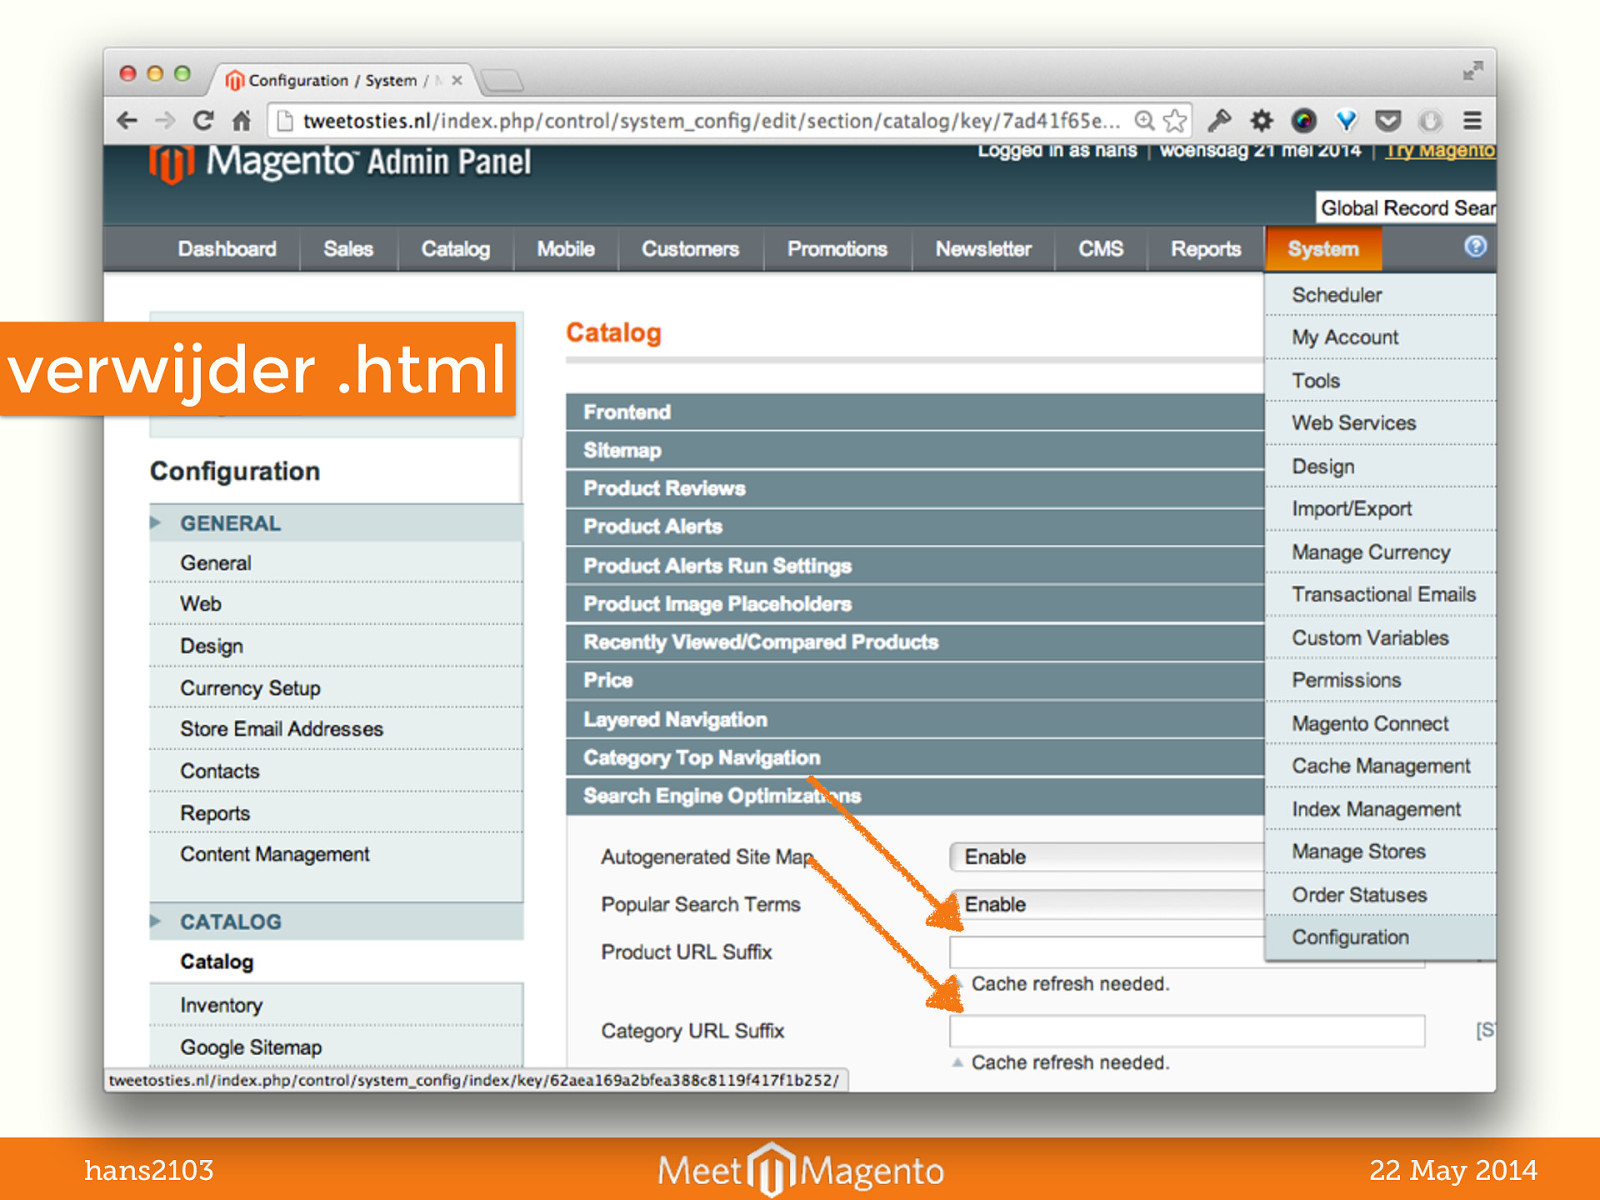Select Scheduler in System dropdown
The width and height of the screenshot is (1600, 1200).
1381,295
